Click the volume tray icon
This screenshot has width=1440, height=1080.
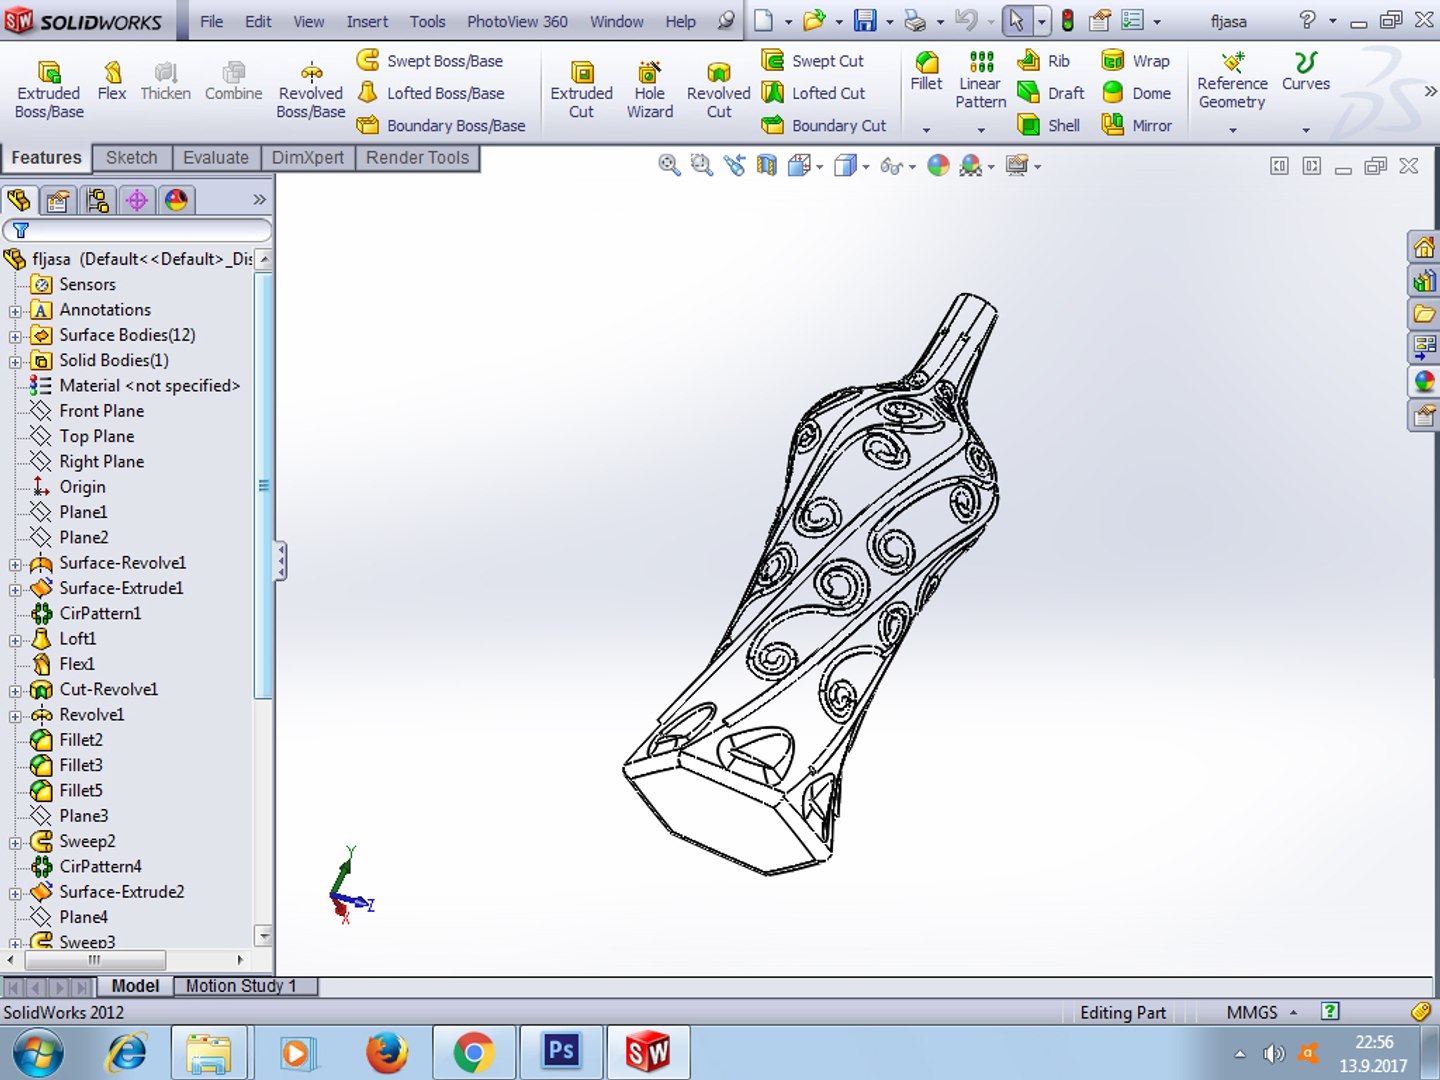coord(1273,1054)
